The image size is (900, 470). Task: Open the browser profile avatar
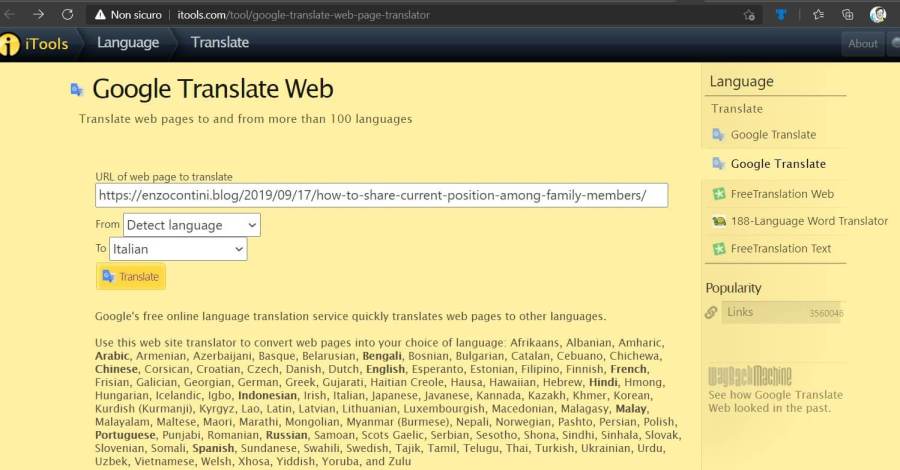[x=878, y=15]
